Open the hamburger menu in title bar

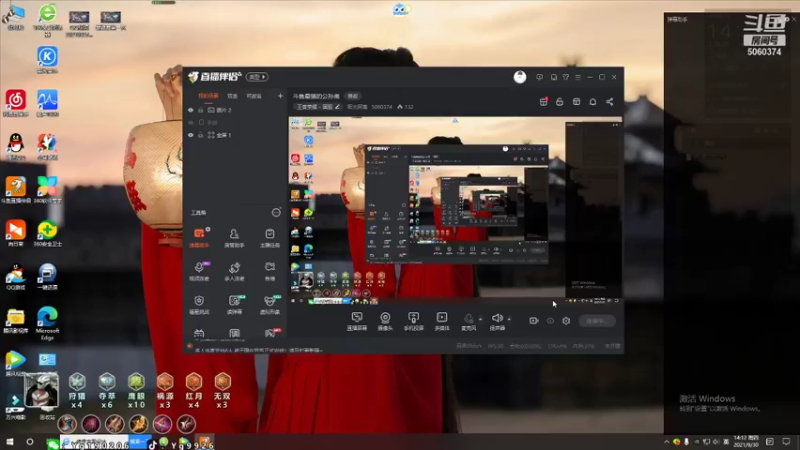[578, 77]
